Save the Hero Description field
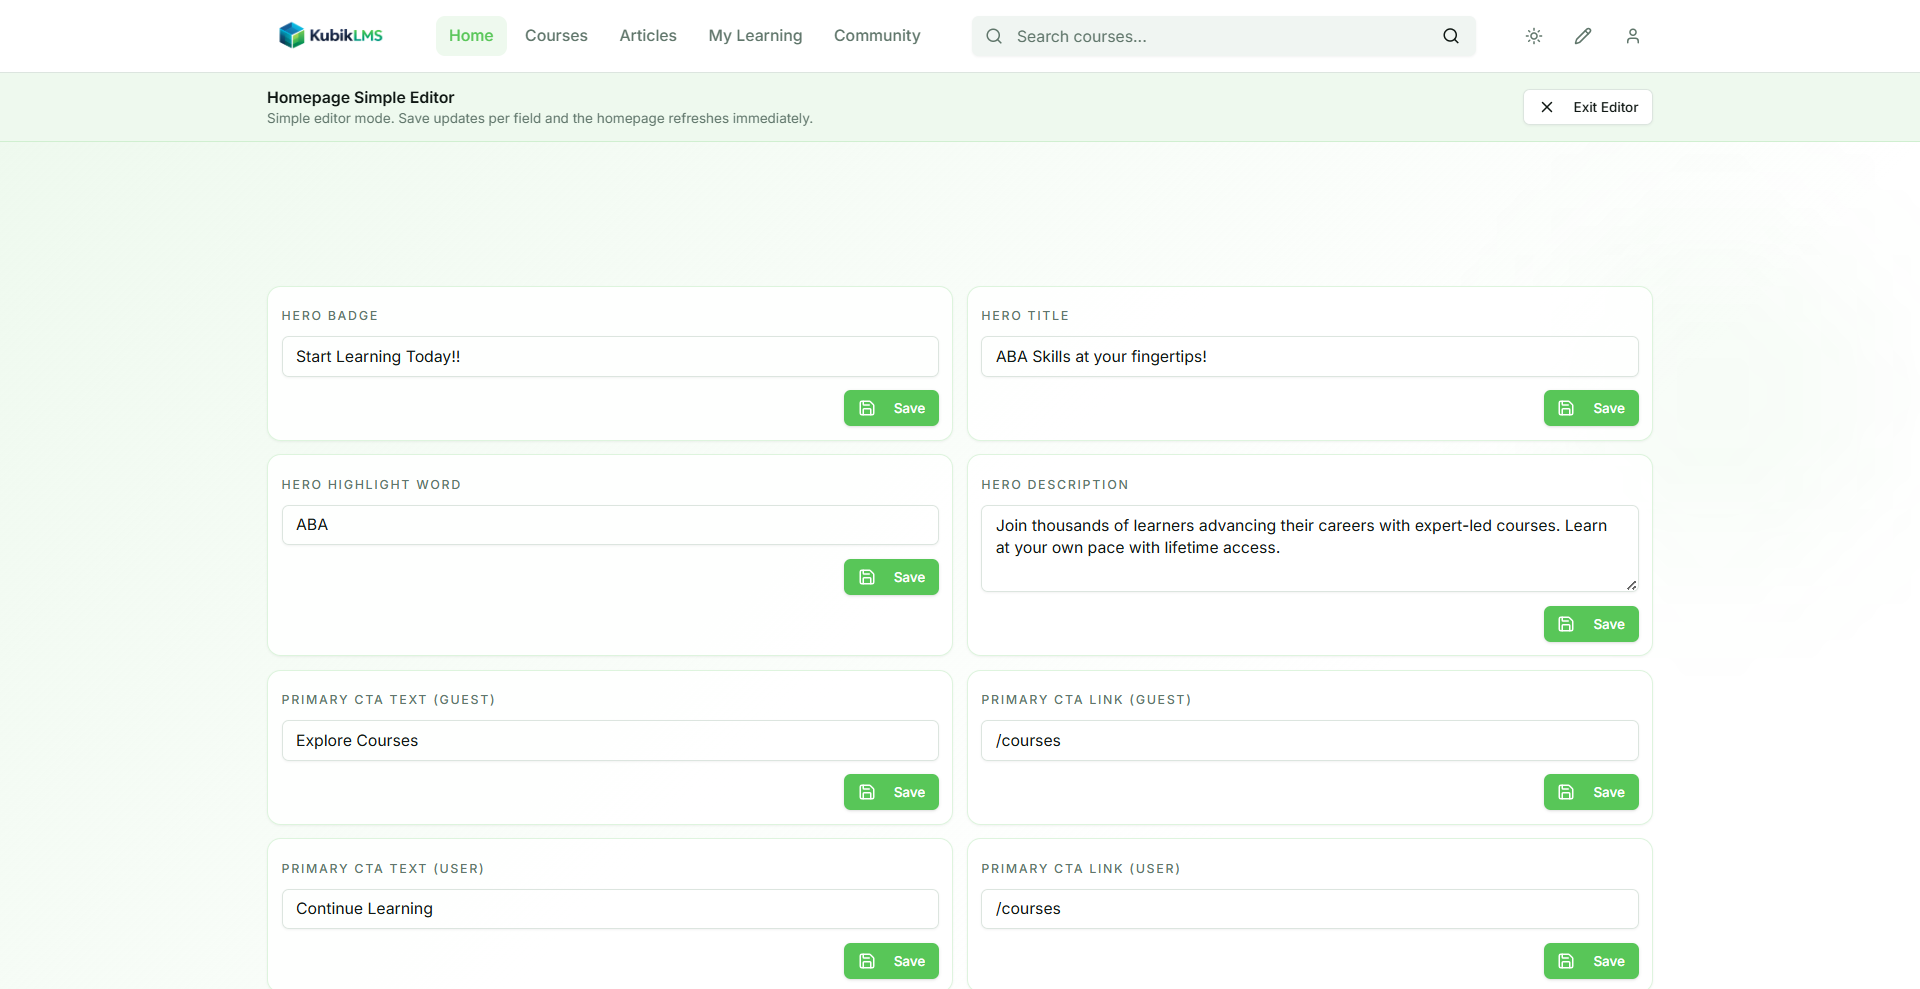The height and width of the screenshot is (989, 1920). (1591, 624)
